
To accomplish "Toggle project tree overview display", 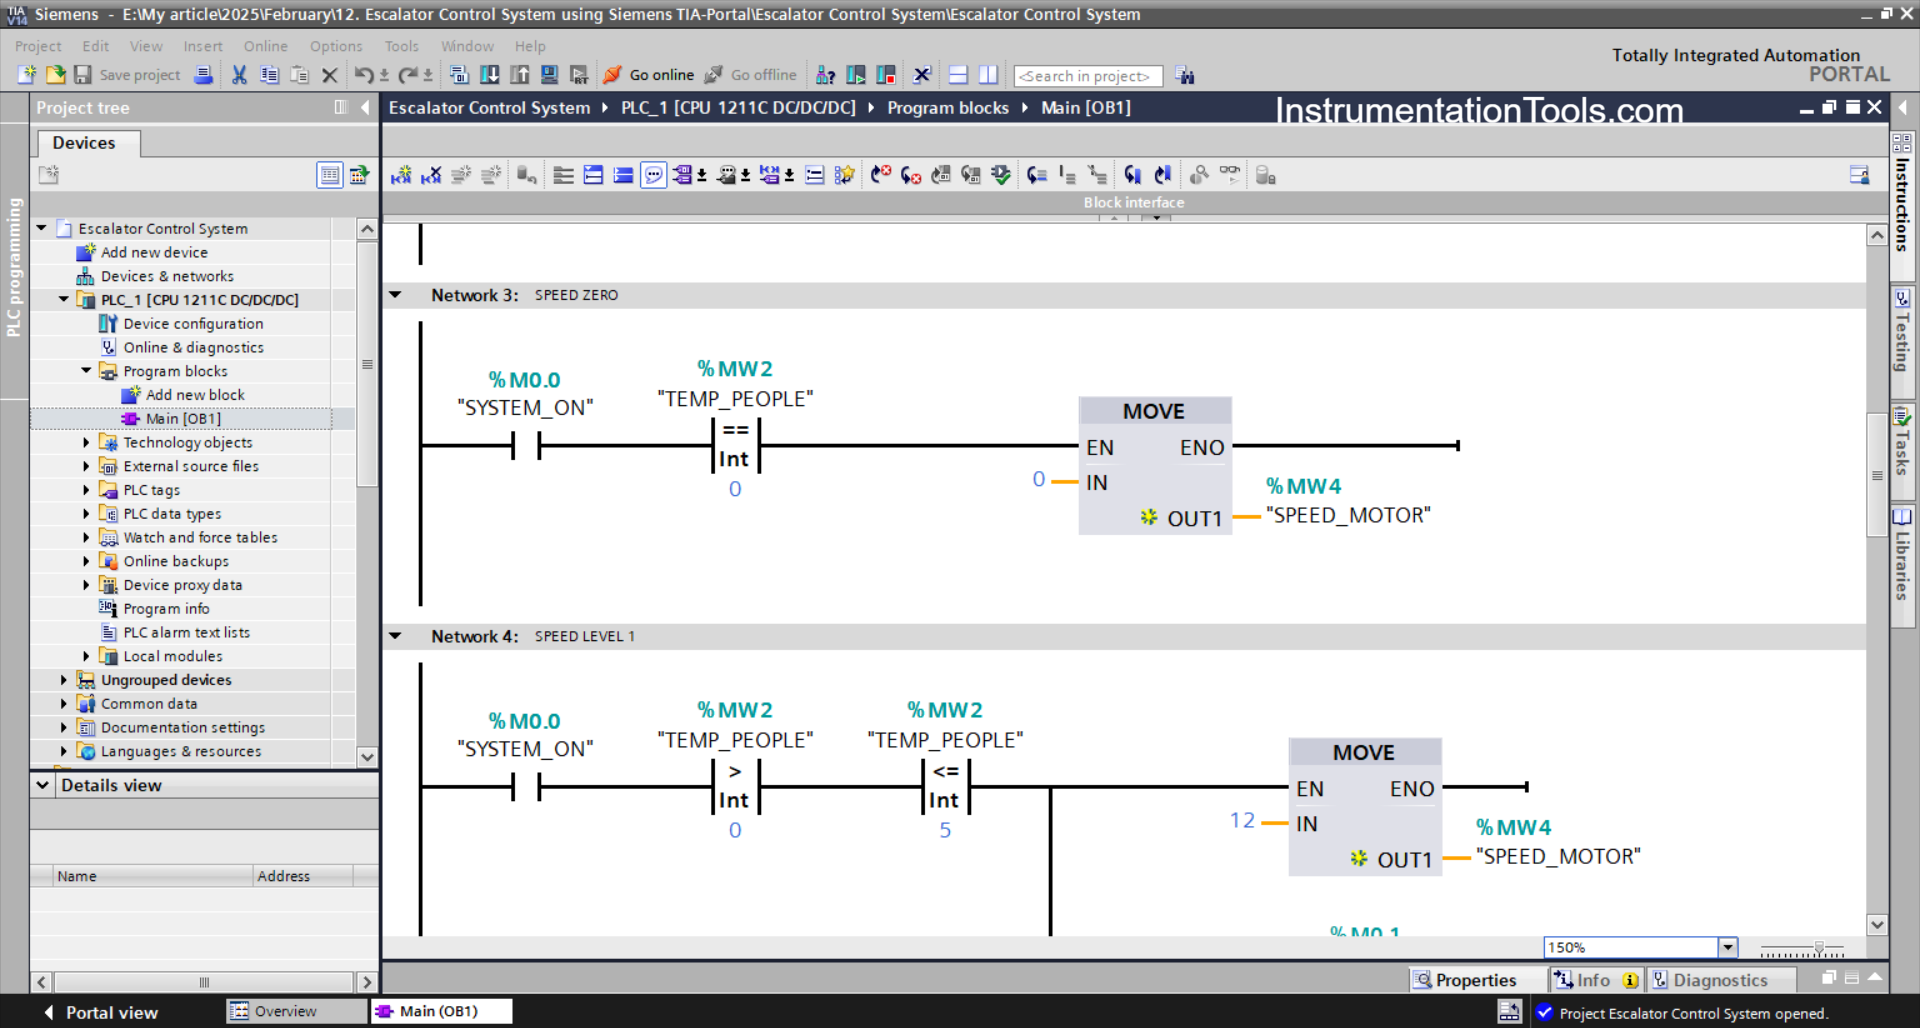I will click(x=329, y=175).
